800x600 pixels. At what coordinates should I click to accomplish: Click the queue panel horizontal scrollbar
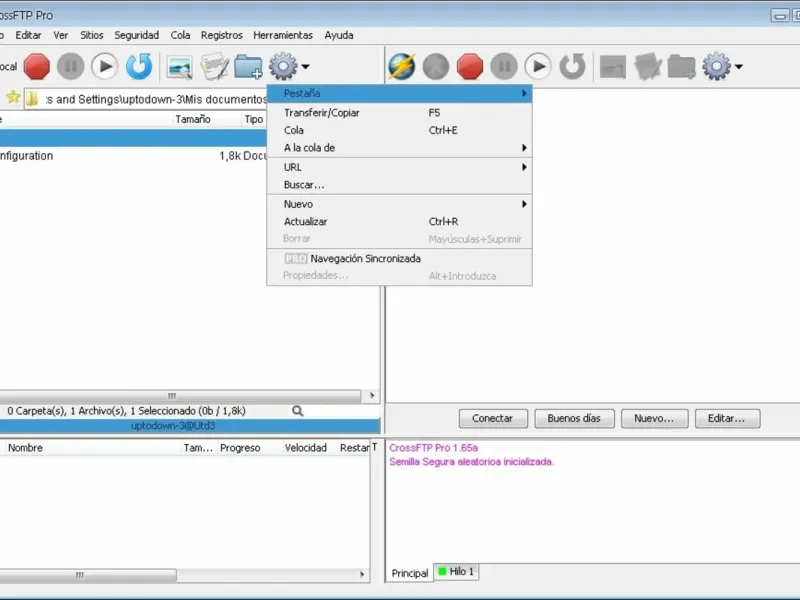tap(88, 575)
